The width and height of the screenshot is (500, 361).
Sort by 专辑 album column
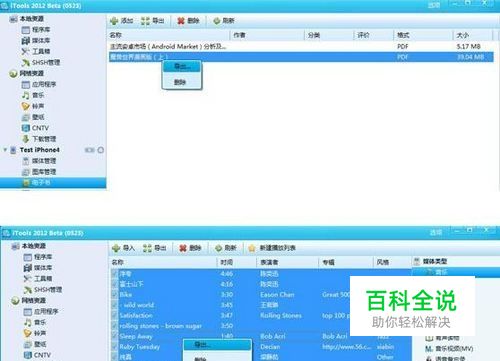(x=346, y=262)
